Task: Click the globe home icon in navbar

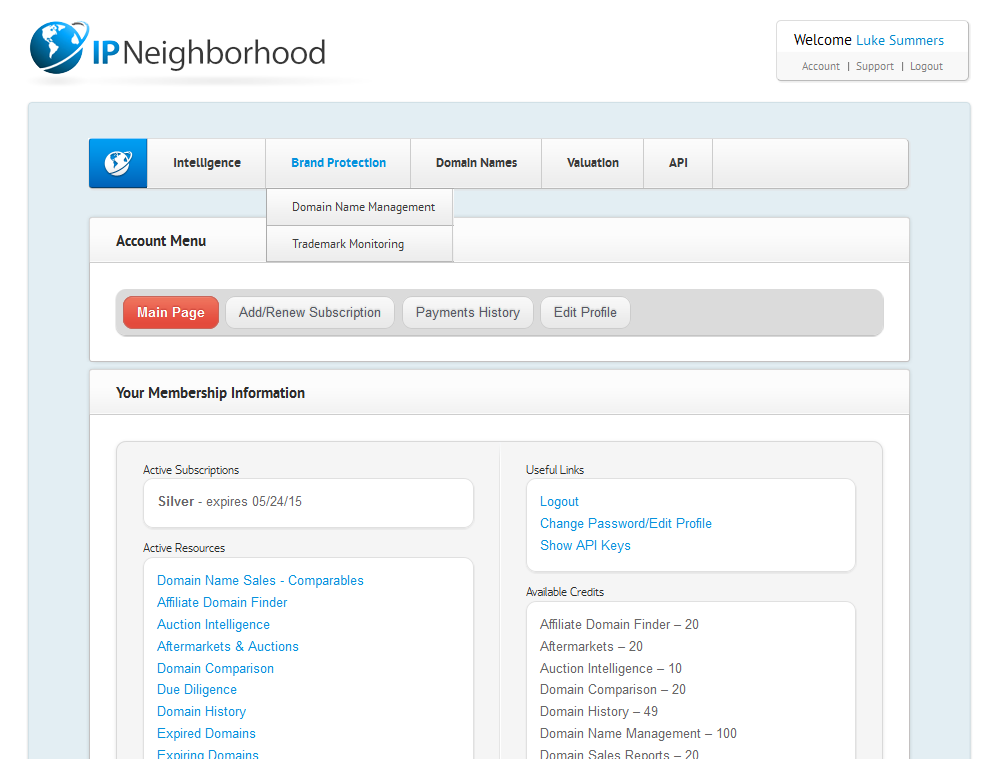Action: click(x=118, y=163)
